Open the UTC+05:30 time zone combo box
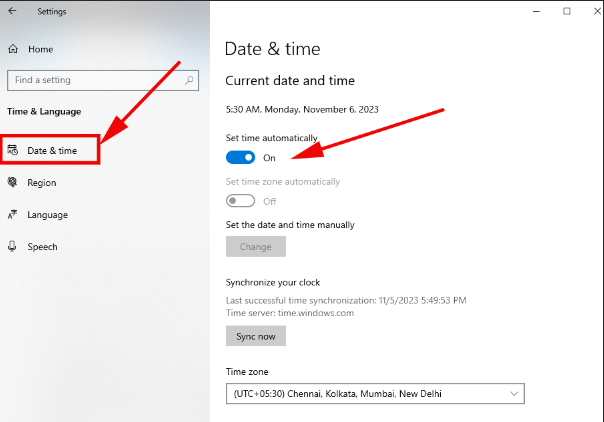 pyautogui.click(x=375, y=394)
